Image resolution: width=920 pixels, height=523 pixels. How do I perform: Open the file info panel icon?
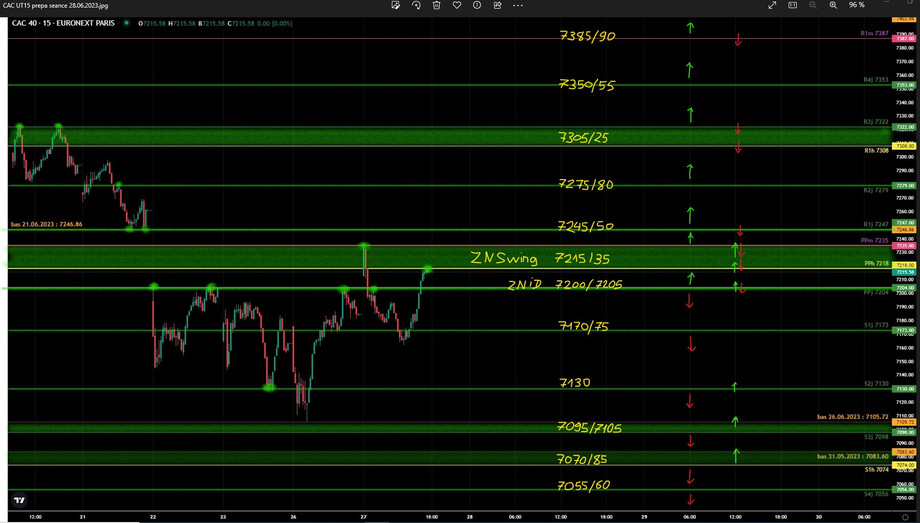pos(477,6)
